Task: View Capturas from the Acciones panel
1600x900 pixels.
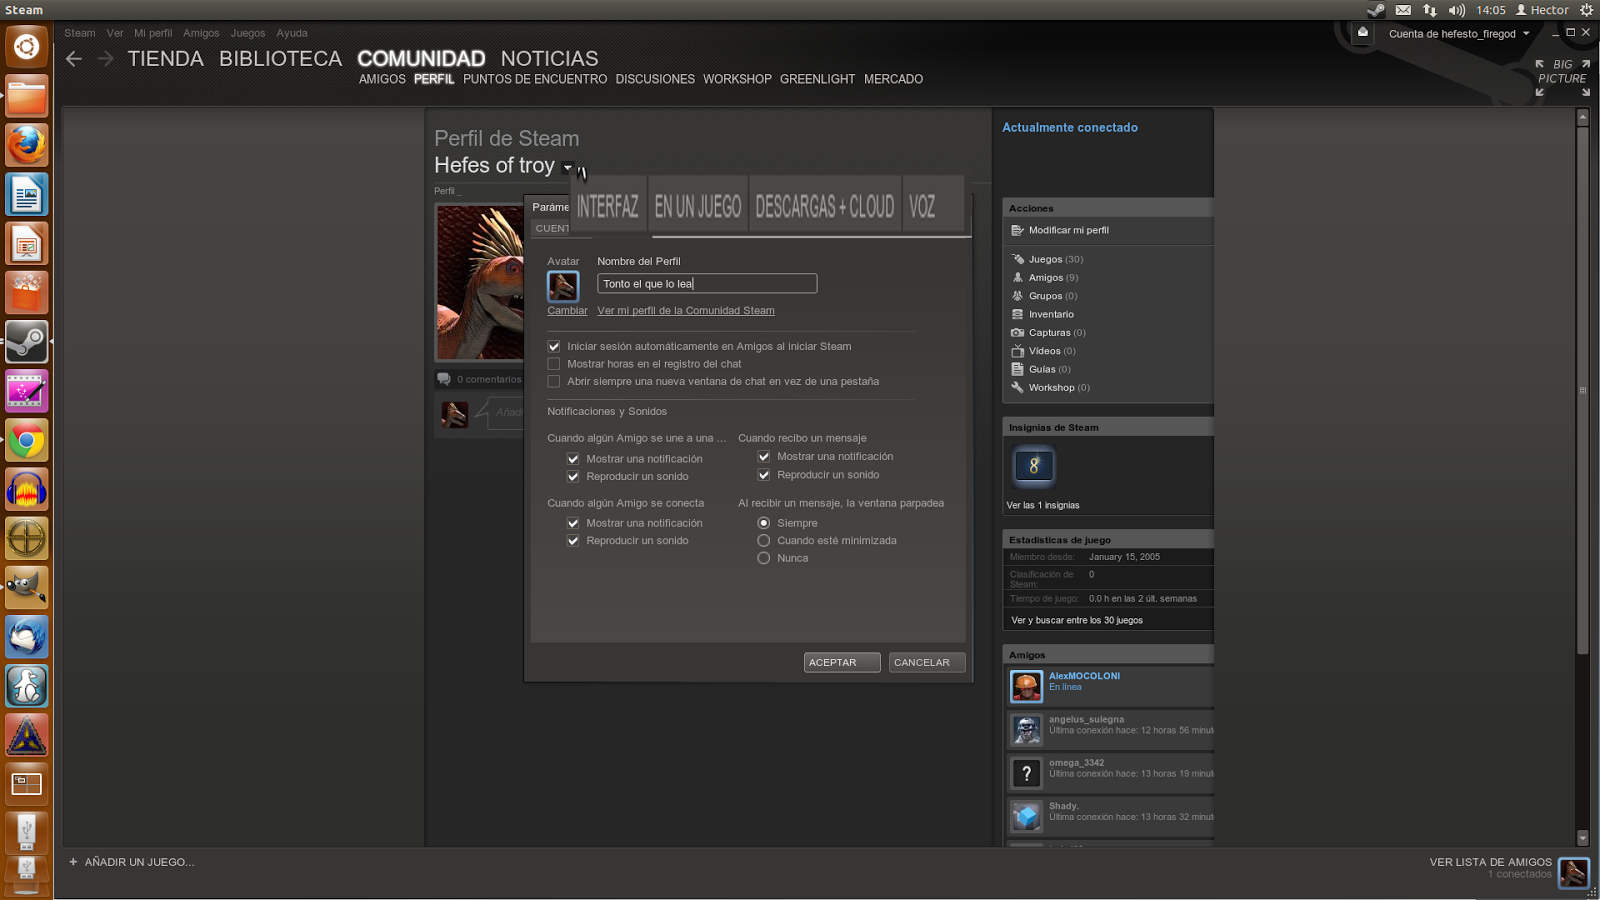Action: tap(1051, 332)
